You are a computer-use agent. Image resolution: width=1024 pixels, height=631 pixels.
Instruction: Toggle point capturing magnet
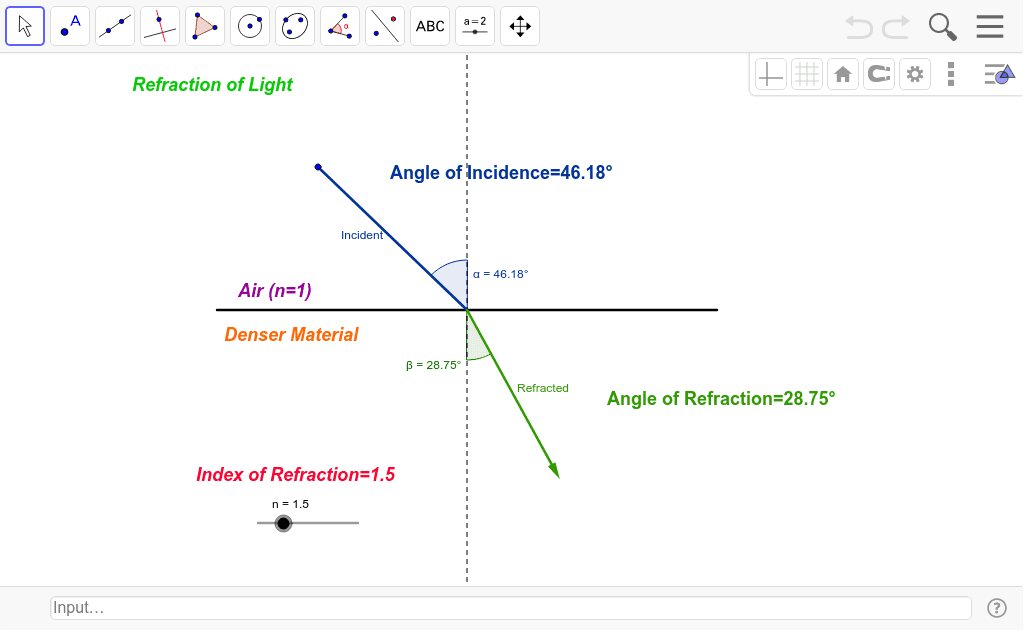point(878,74)
